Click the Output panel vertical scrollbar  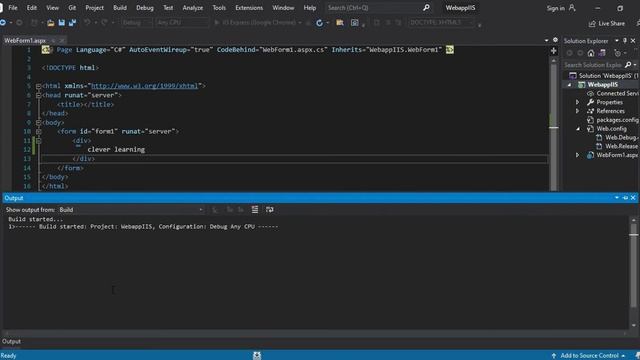pos(633,272)
